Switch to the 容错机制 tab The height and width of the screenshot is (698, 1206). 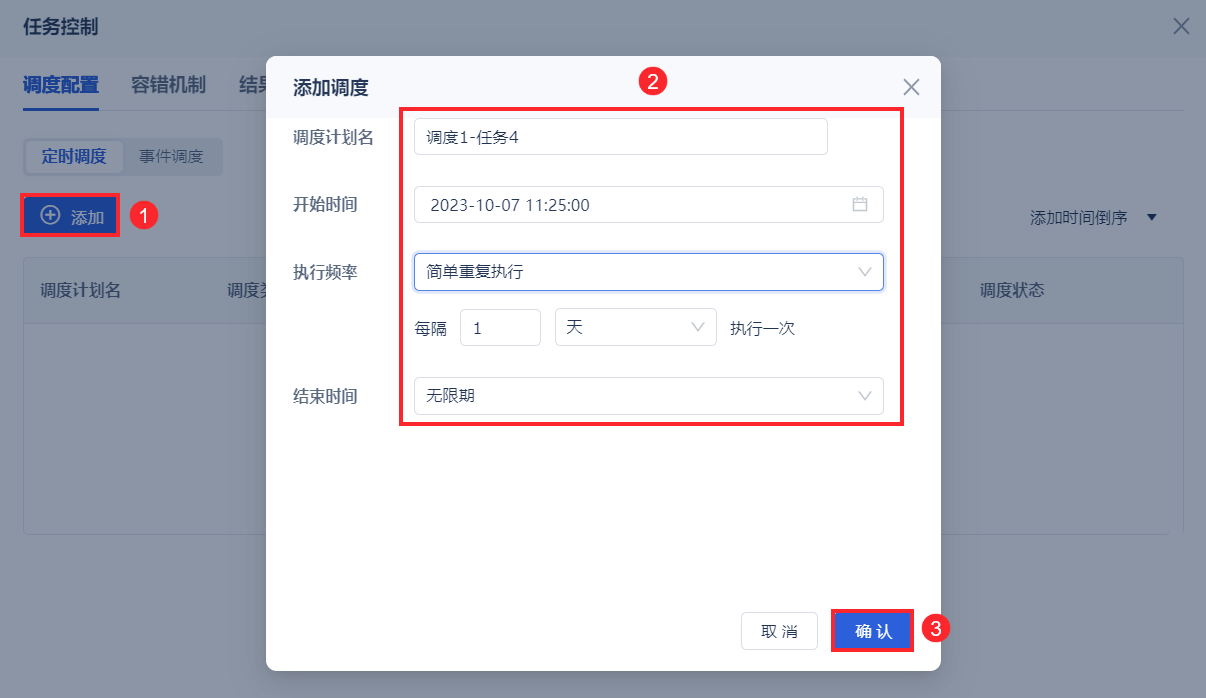coord(168,85)
